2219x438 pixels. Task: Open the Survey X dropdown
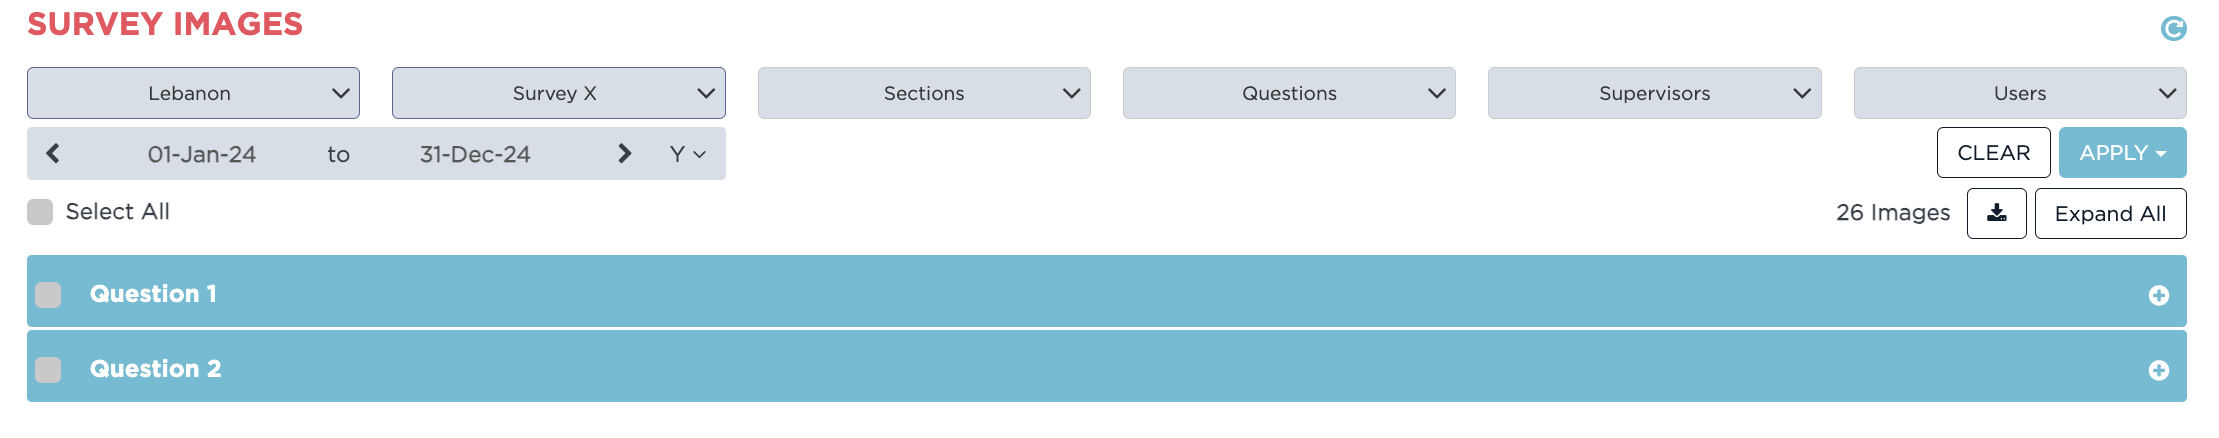[x=558, y=93]
